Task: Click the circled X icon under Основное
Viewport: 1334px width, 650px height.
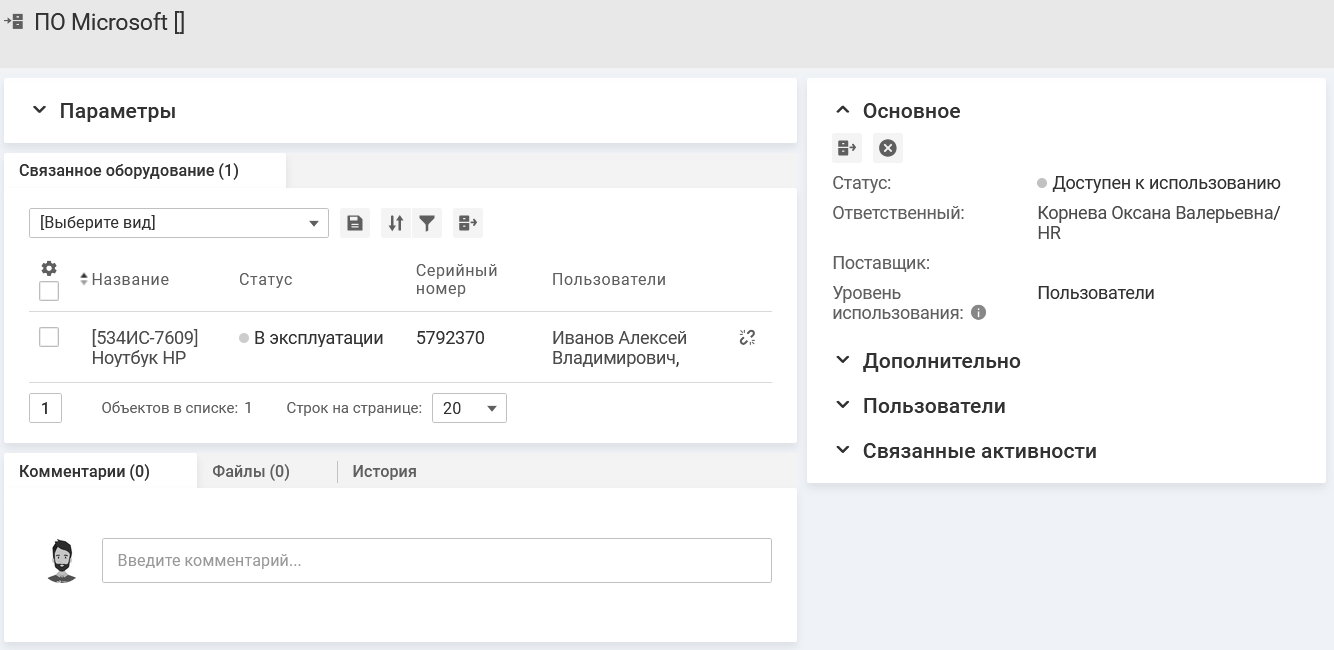Action: (x=887, y=149)
